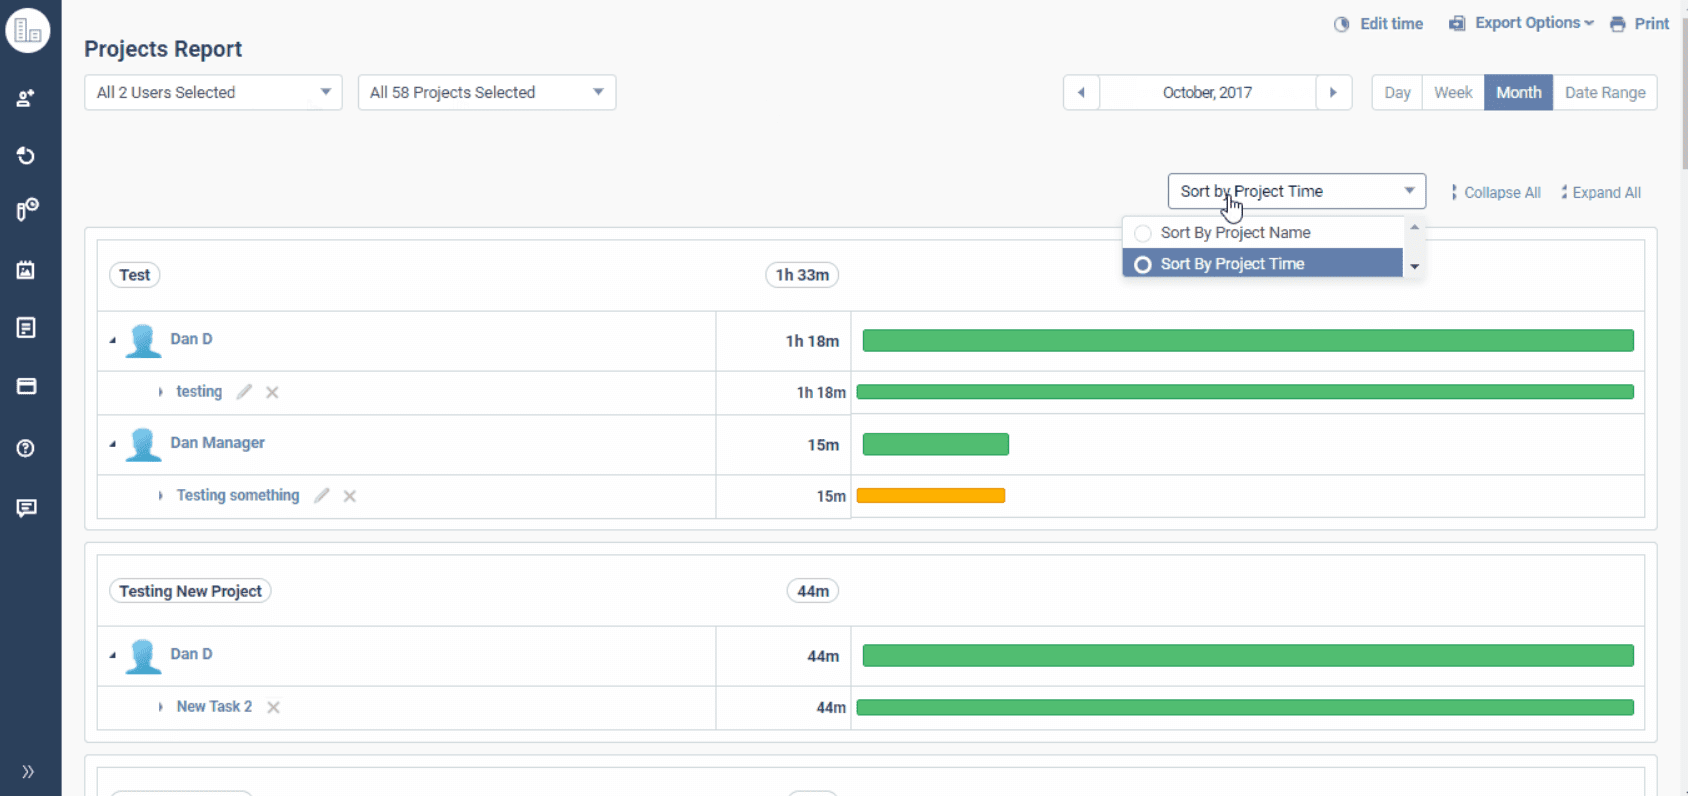The image size is (1688, 796).
Task: Open Export Options dropdown menu
Action: (x=1521, y=23)
